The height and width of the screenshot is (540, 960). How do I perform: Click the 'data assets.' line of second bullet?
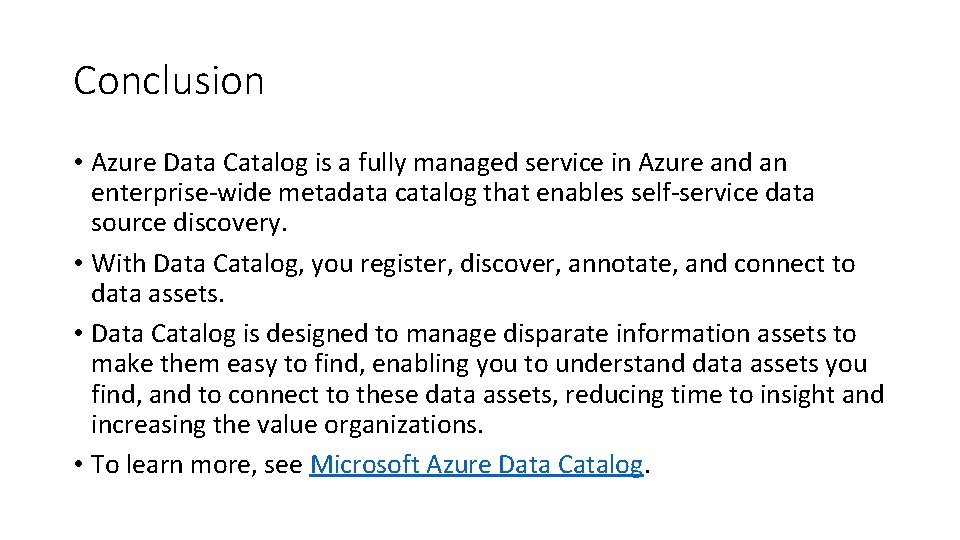(159, 294)
